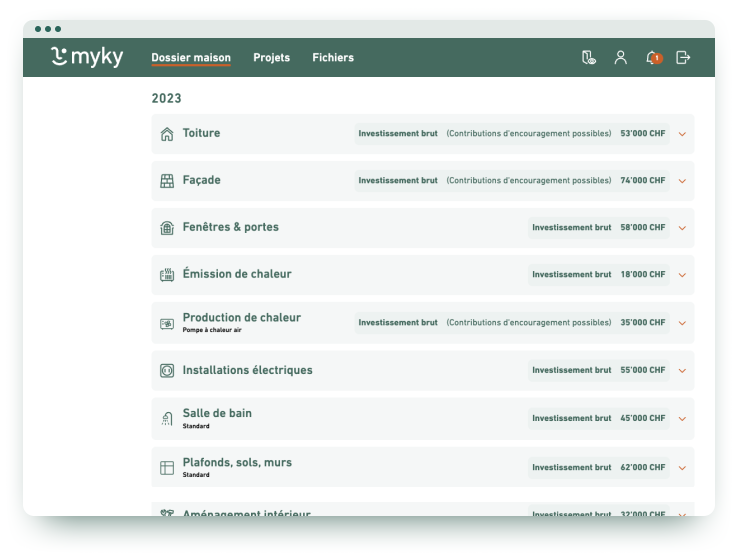
Task: Open the user profile icon
Action: (x=621, y=57)
